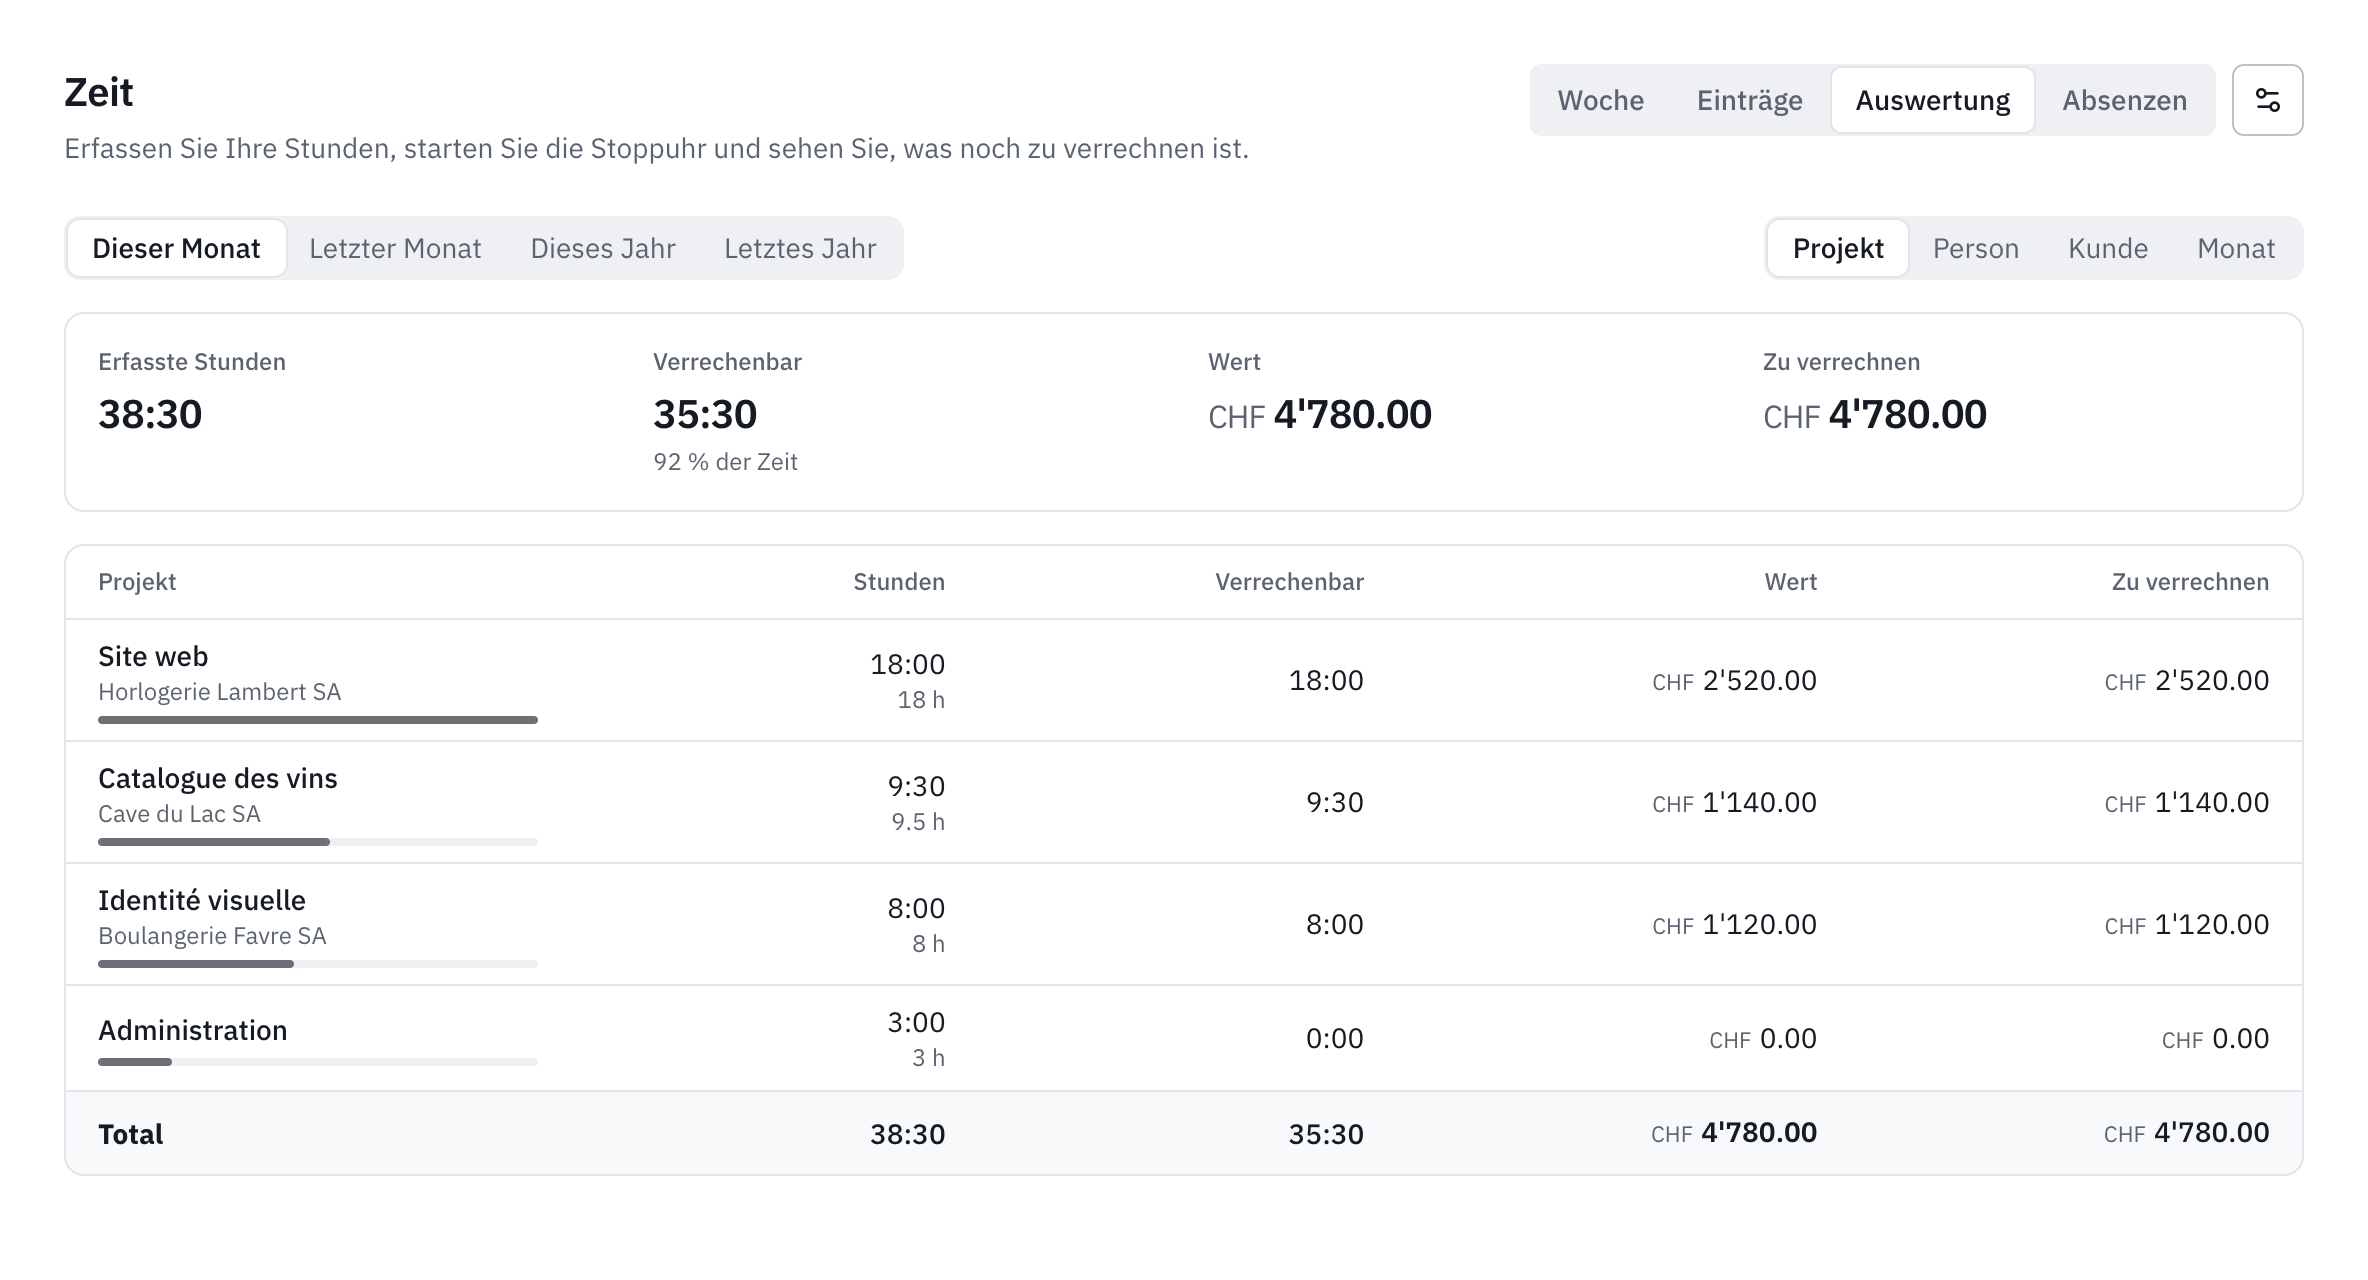
Task: Group the report by Projekt
Action: (1838, 248)
